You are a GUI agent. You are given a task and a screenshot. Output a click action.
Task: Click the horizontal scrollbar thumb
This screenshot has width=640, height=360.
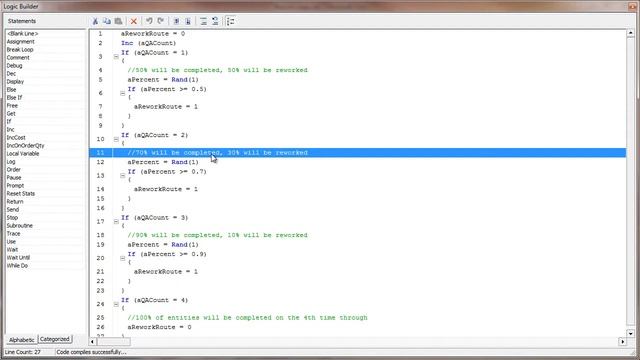113,342
